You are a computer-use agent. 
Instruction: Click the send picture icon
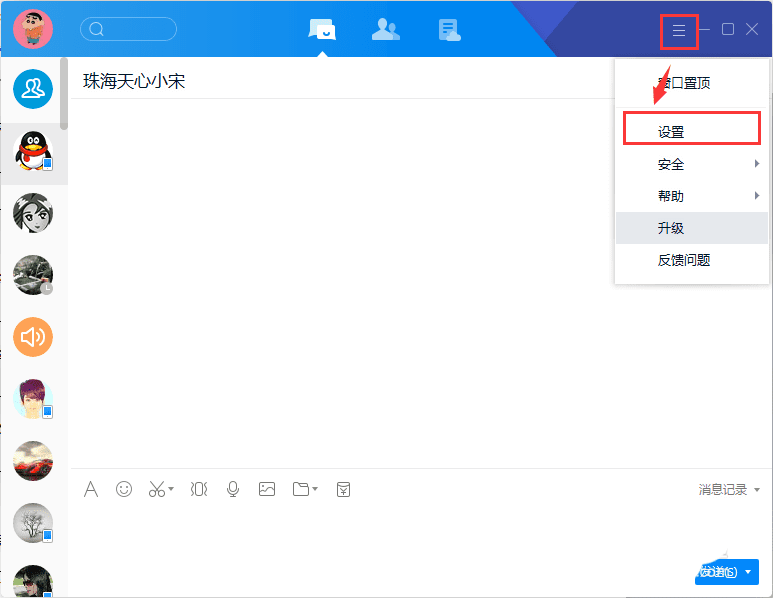coord(267,489)
